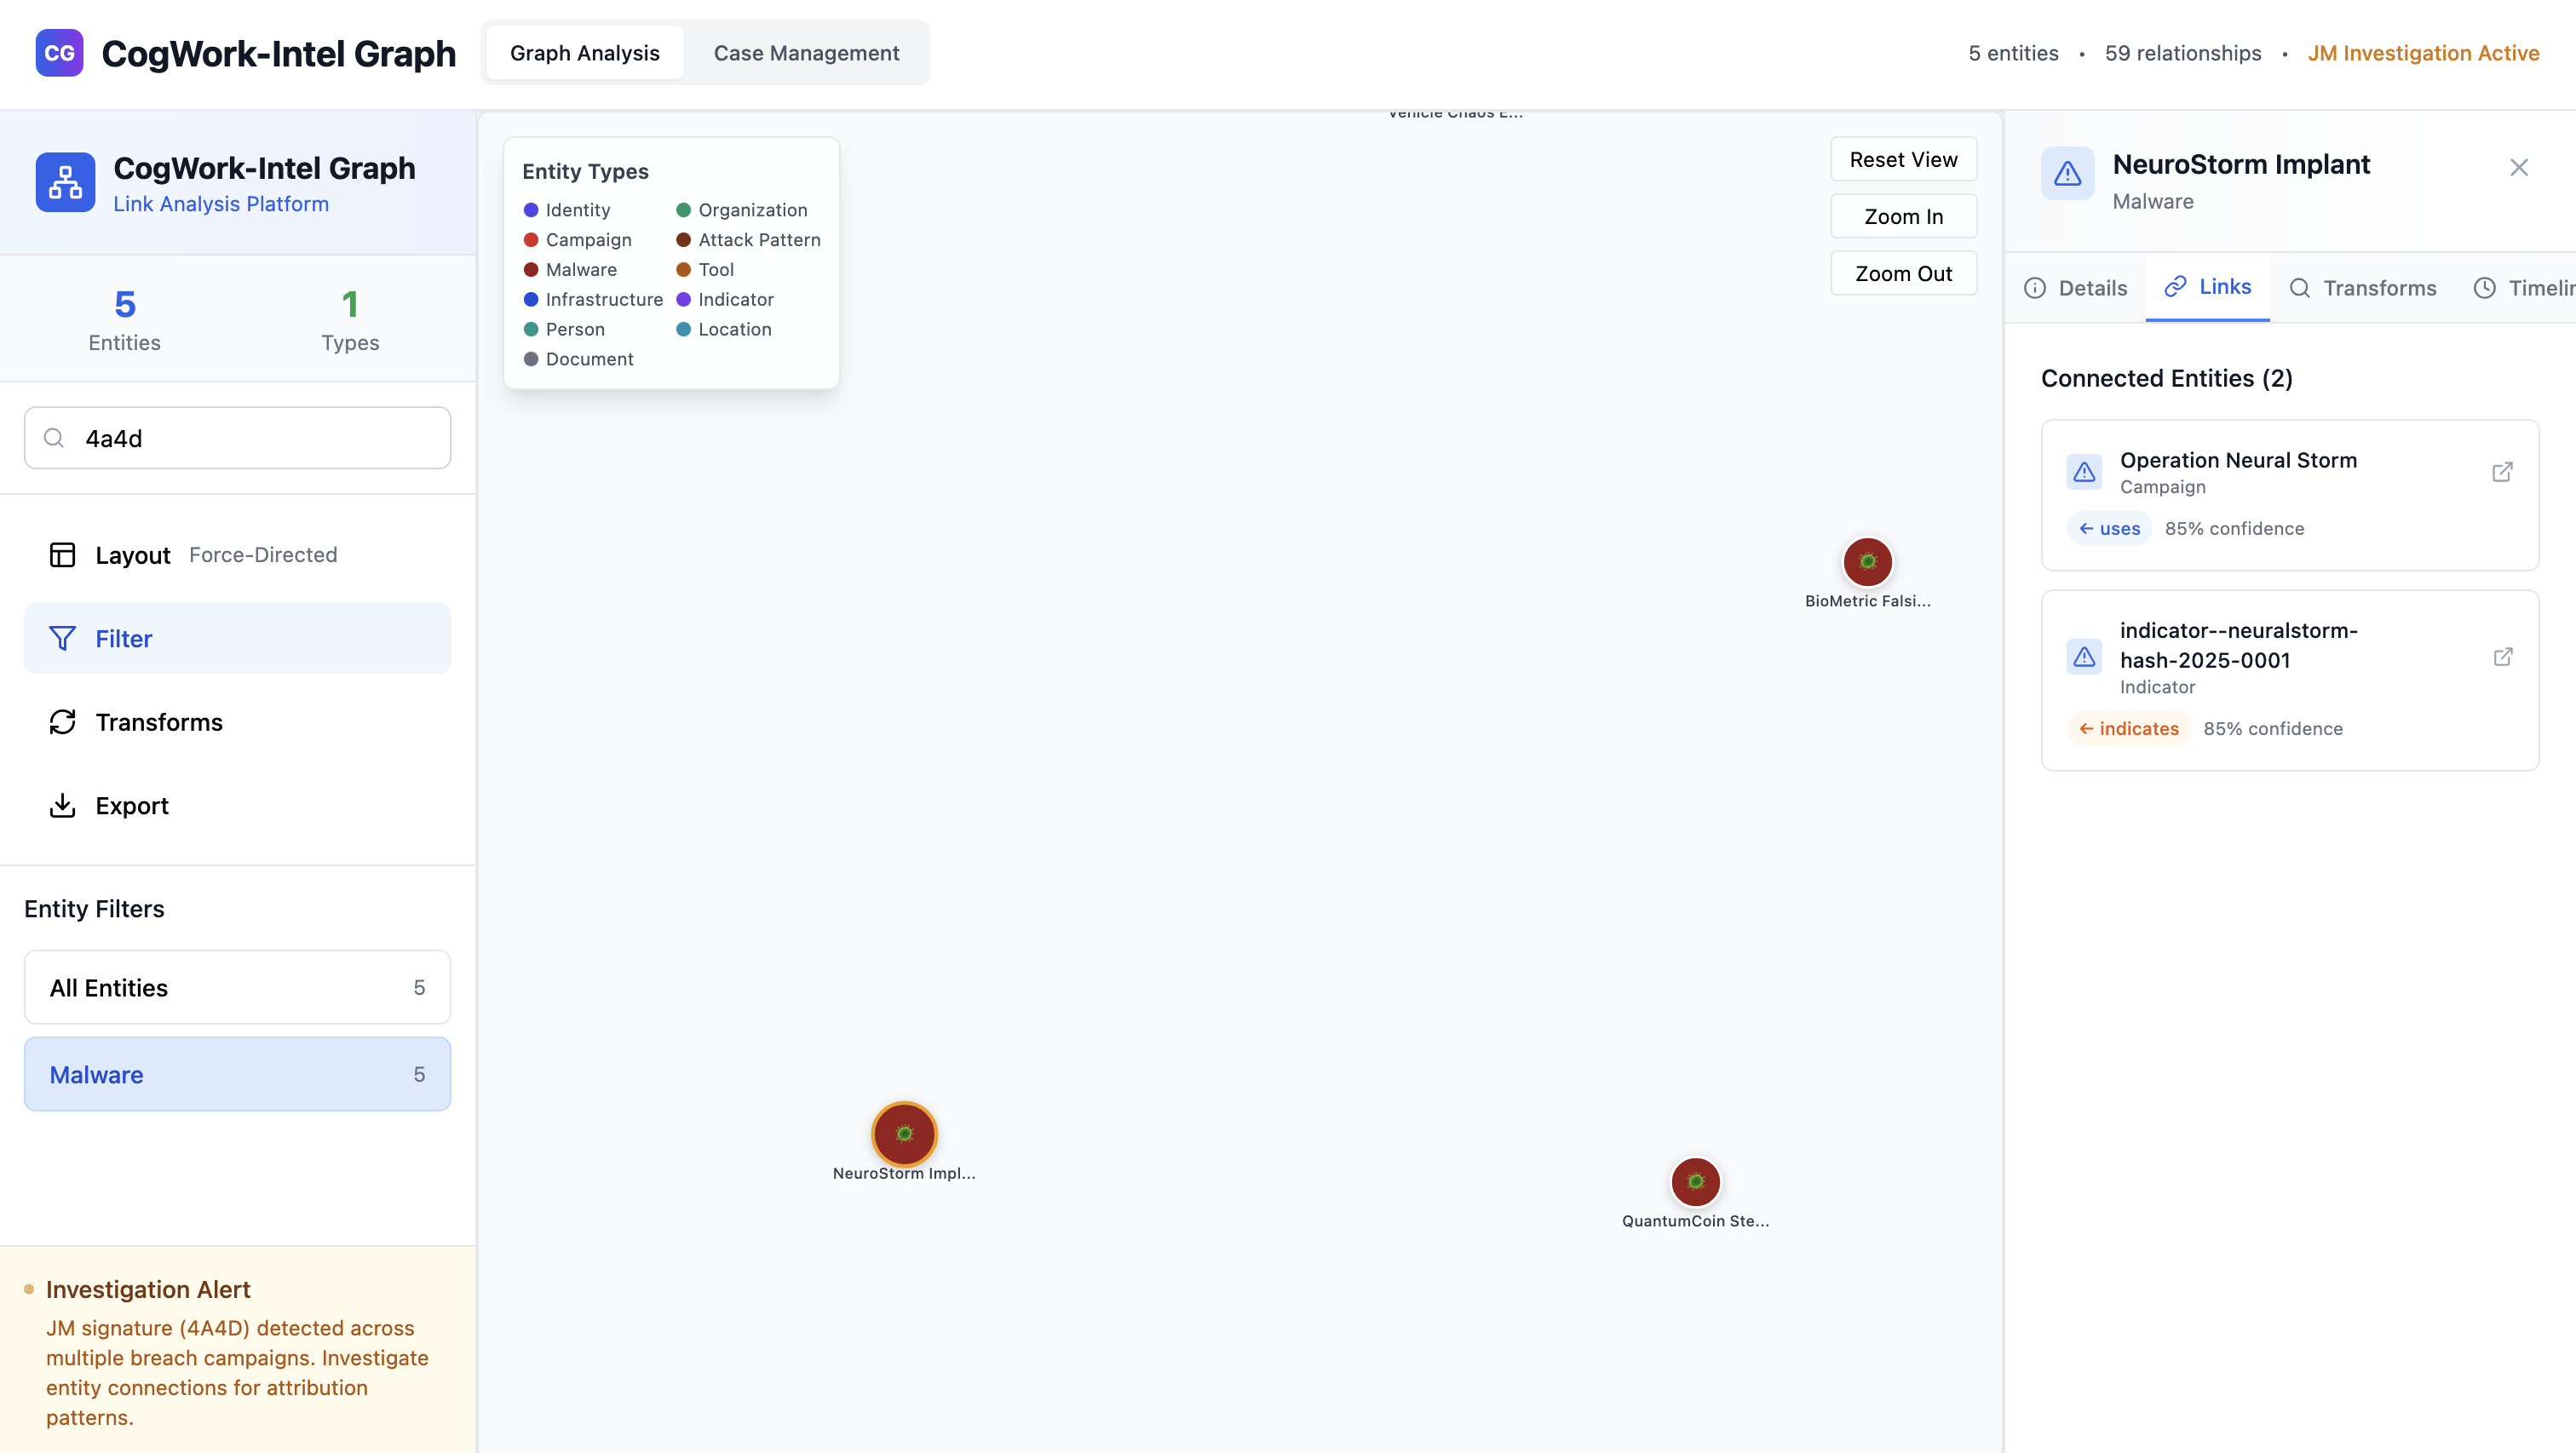
Task: Close the NeuroStorm Implant panel
Action: pyautogui.click(x=2518, y=167)
